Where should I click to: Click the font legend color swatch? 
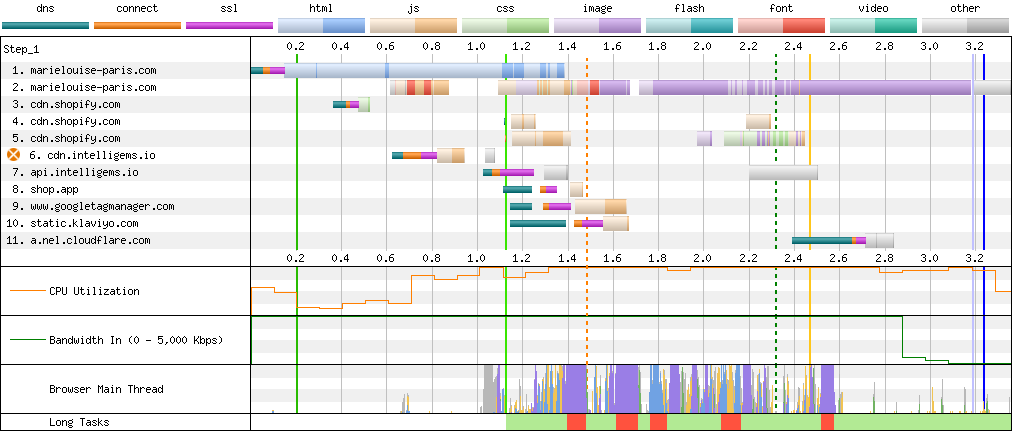tap(781, 25)
